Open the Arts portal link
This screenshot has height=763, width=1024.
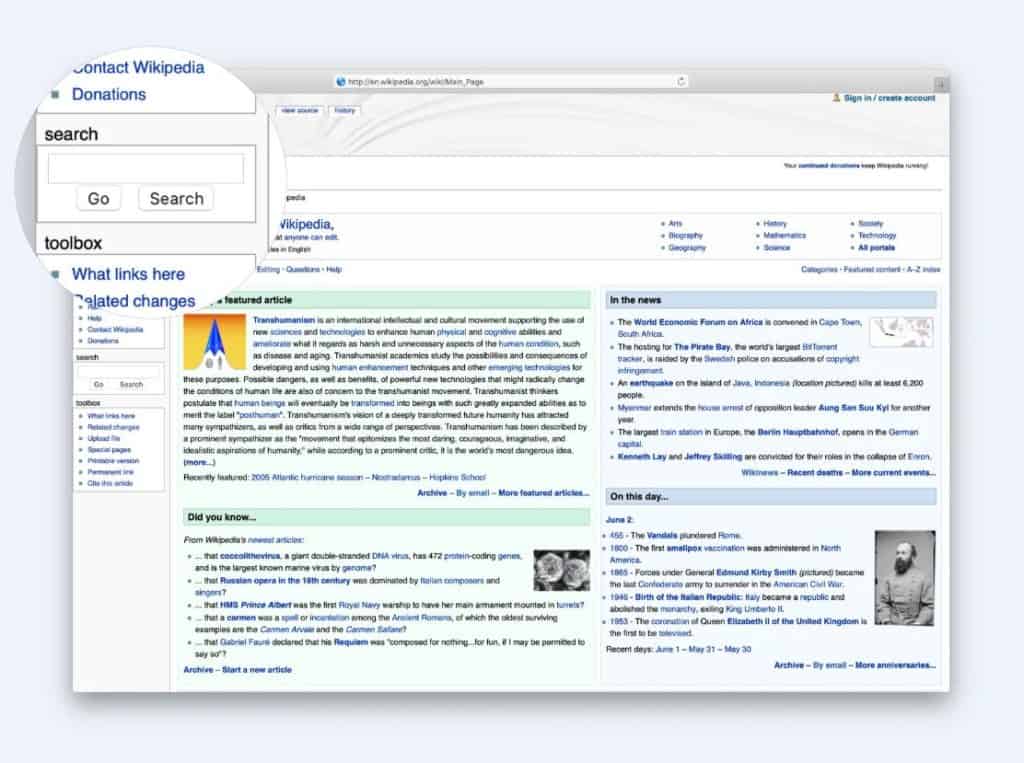(675, 223)
